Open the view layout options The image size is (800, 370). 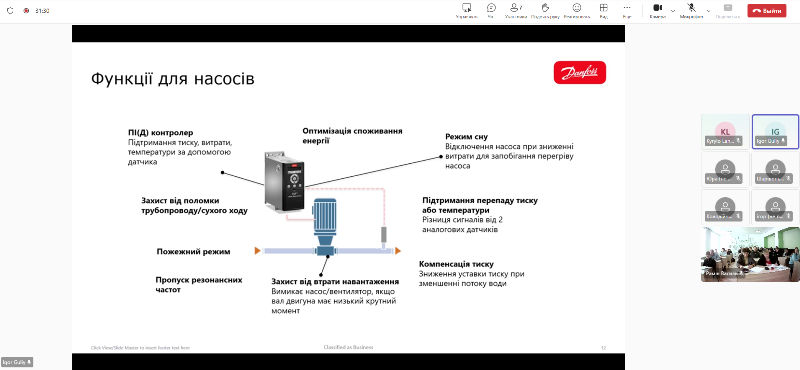coord(604,11)
